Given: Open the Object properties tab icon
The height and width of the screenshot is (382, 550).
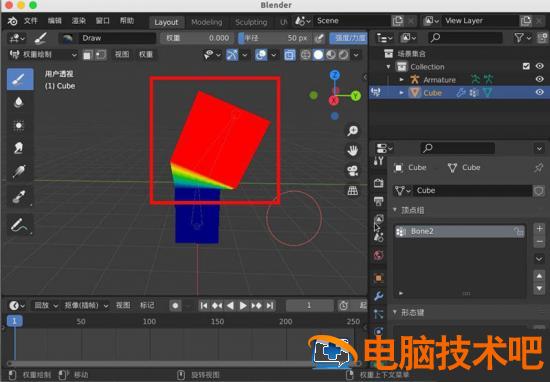Looking at the screenshot, I should (x=378, y=278).
